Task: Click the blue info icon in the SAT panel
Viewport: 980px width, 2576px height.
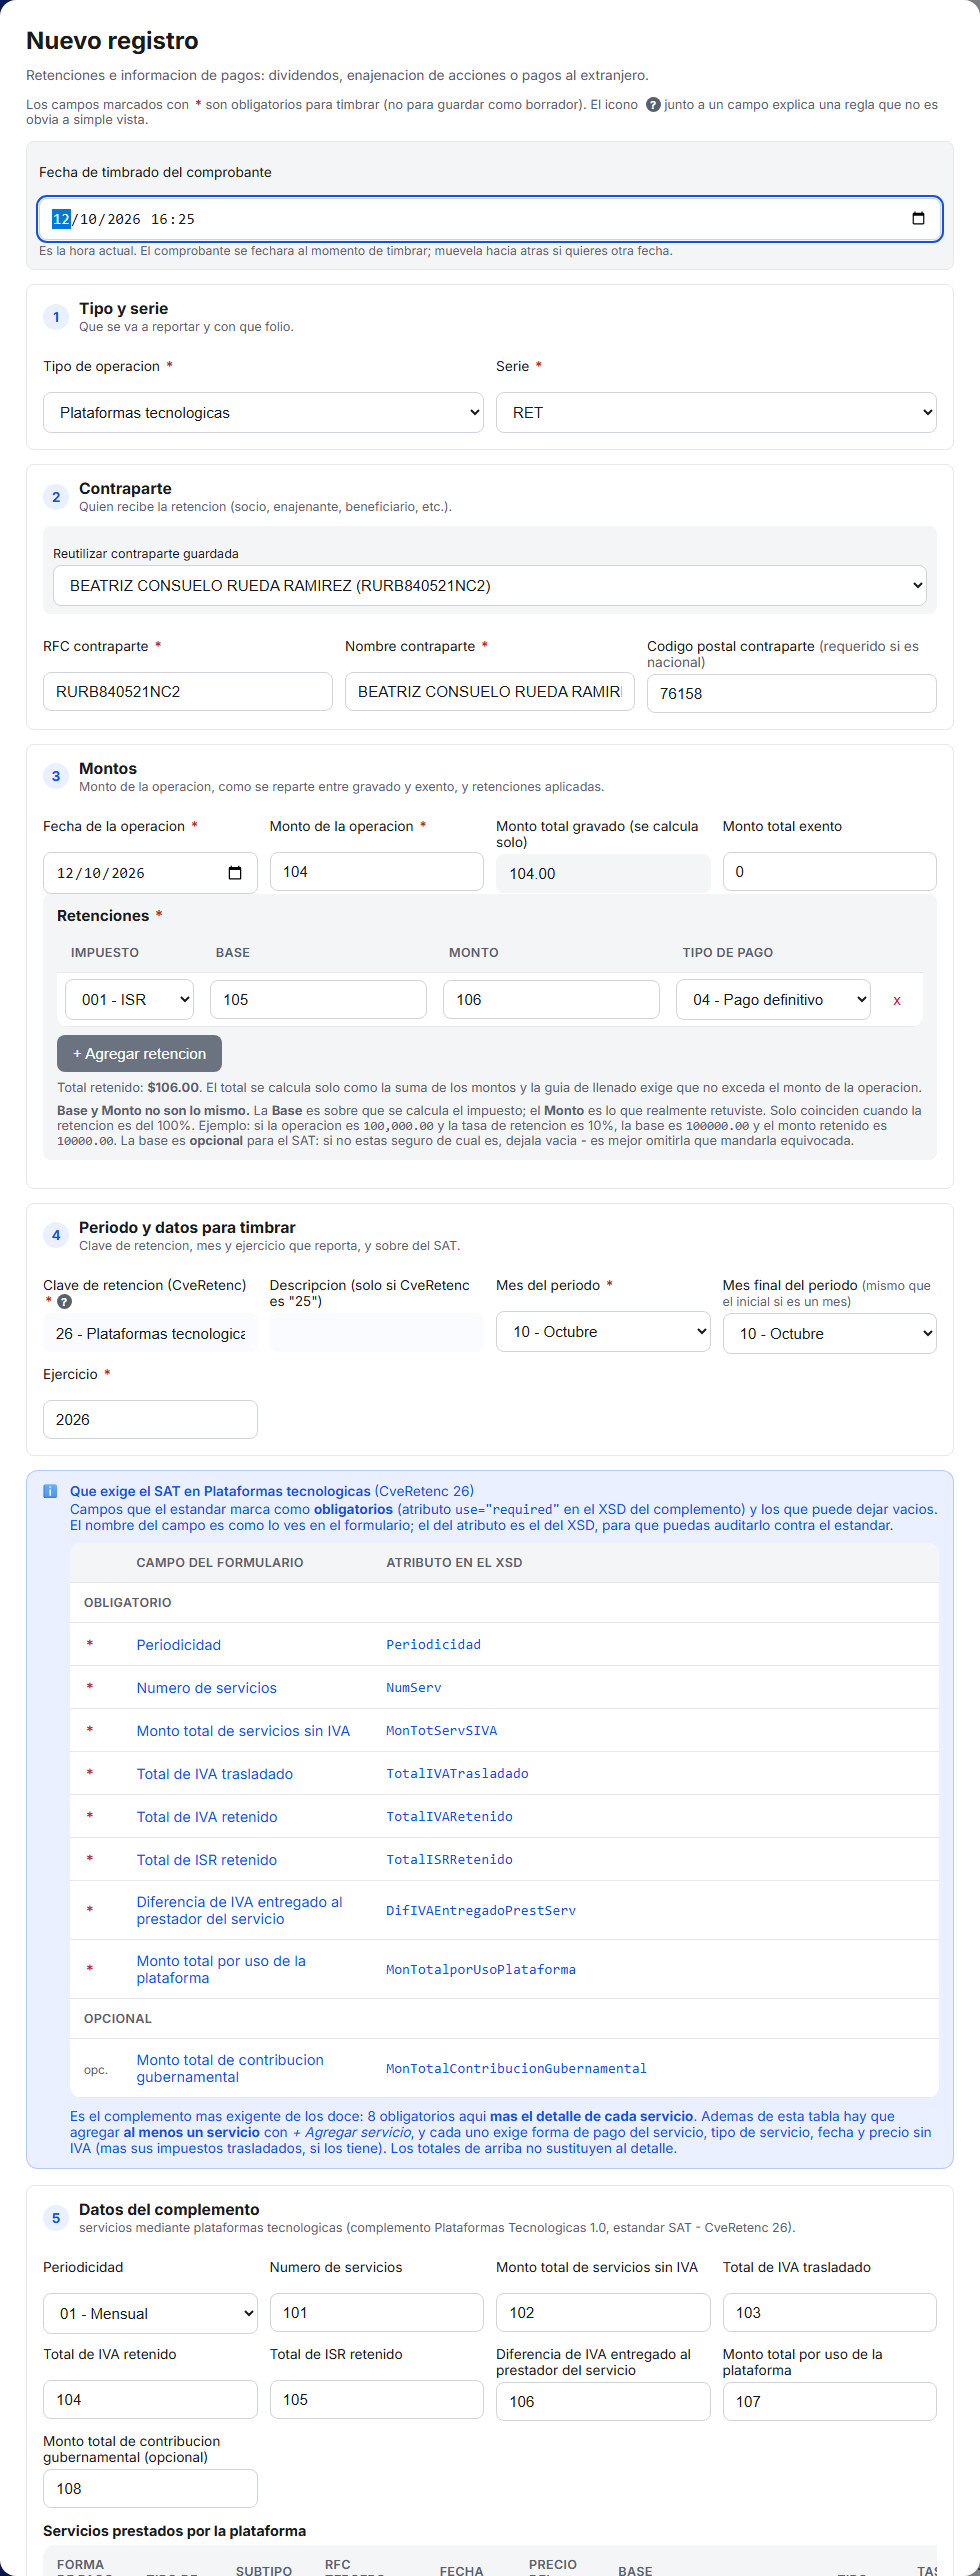Action: (x=50, y=1491)
